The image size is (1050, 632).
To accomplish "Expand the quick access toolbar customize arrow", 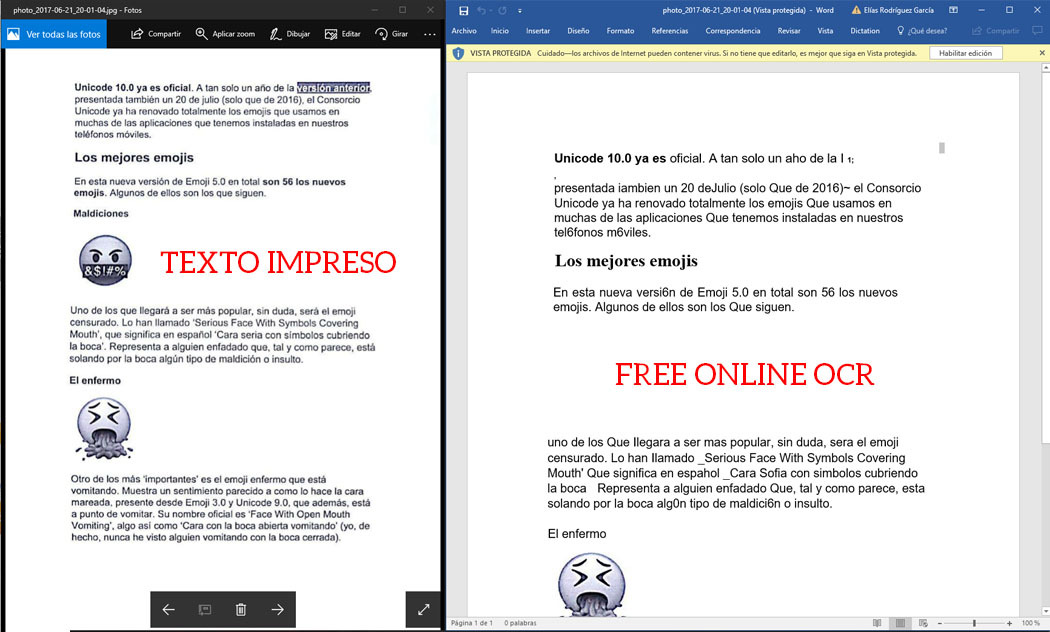I will pyautogui.click(x=518, y=11).
